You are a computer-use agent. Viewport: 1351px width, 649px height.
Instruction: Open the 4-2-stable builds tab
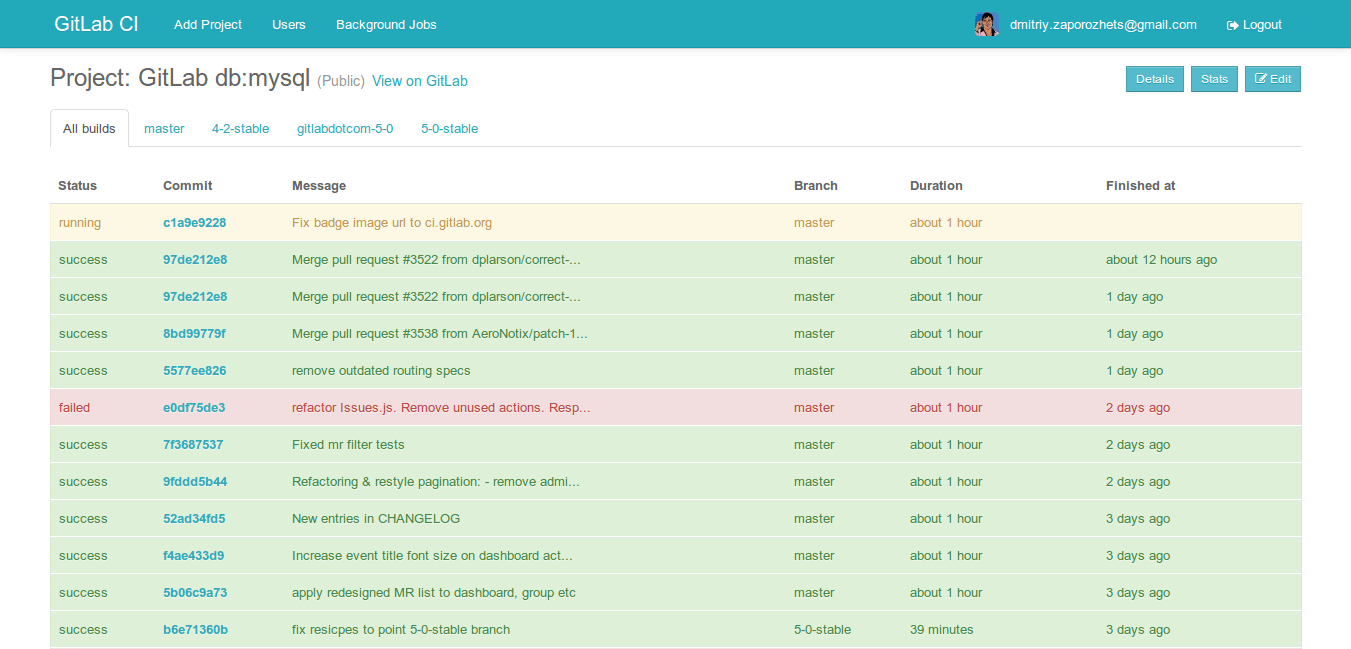(240, 128)
